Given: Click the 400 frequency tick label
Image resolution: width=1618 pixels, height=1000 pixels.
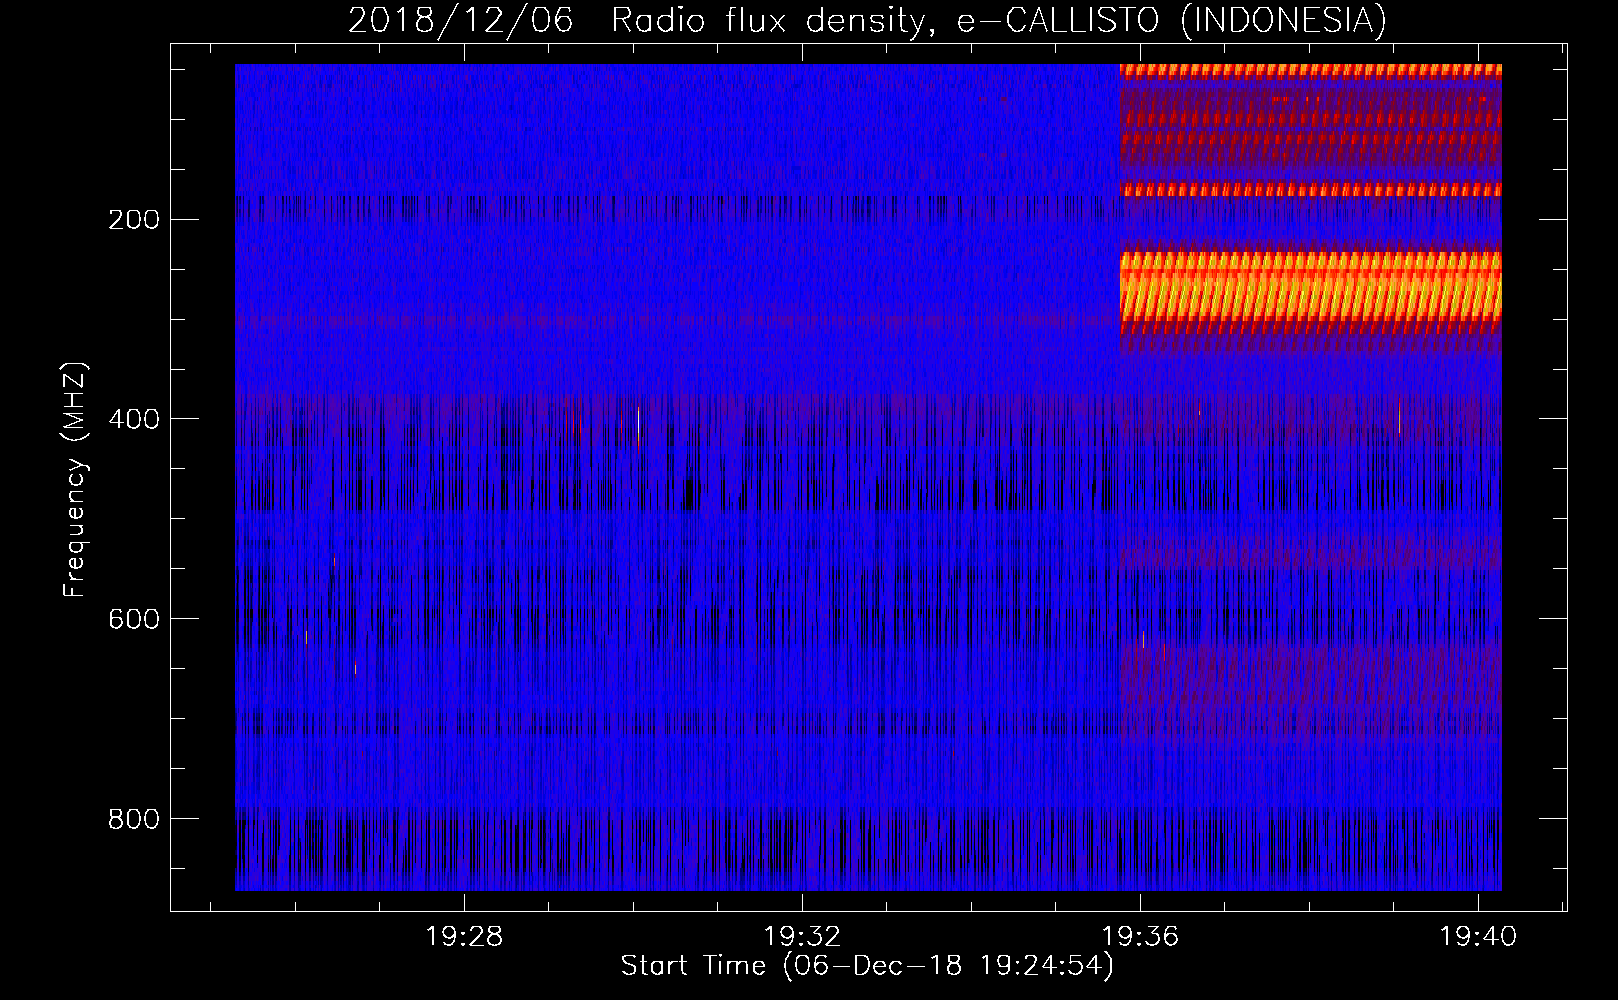Looking at the screenshot, I should pyautogui.click(x=134, y=419).
